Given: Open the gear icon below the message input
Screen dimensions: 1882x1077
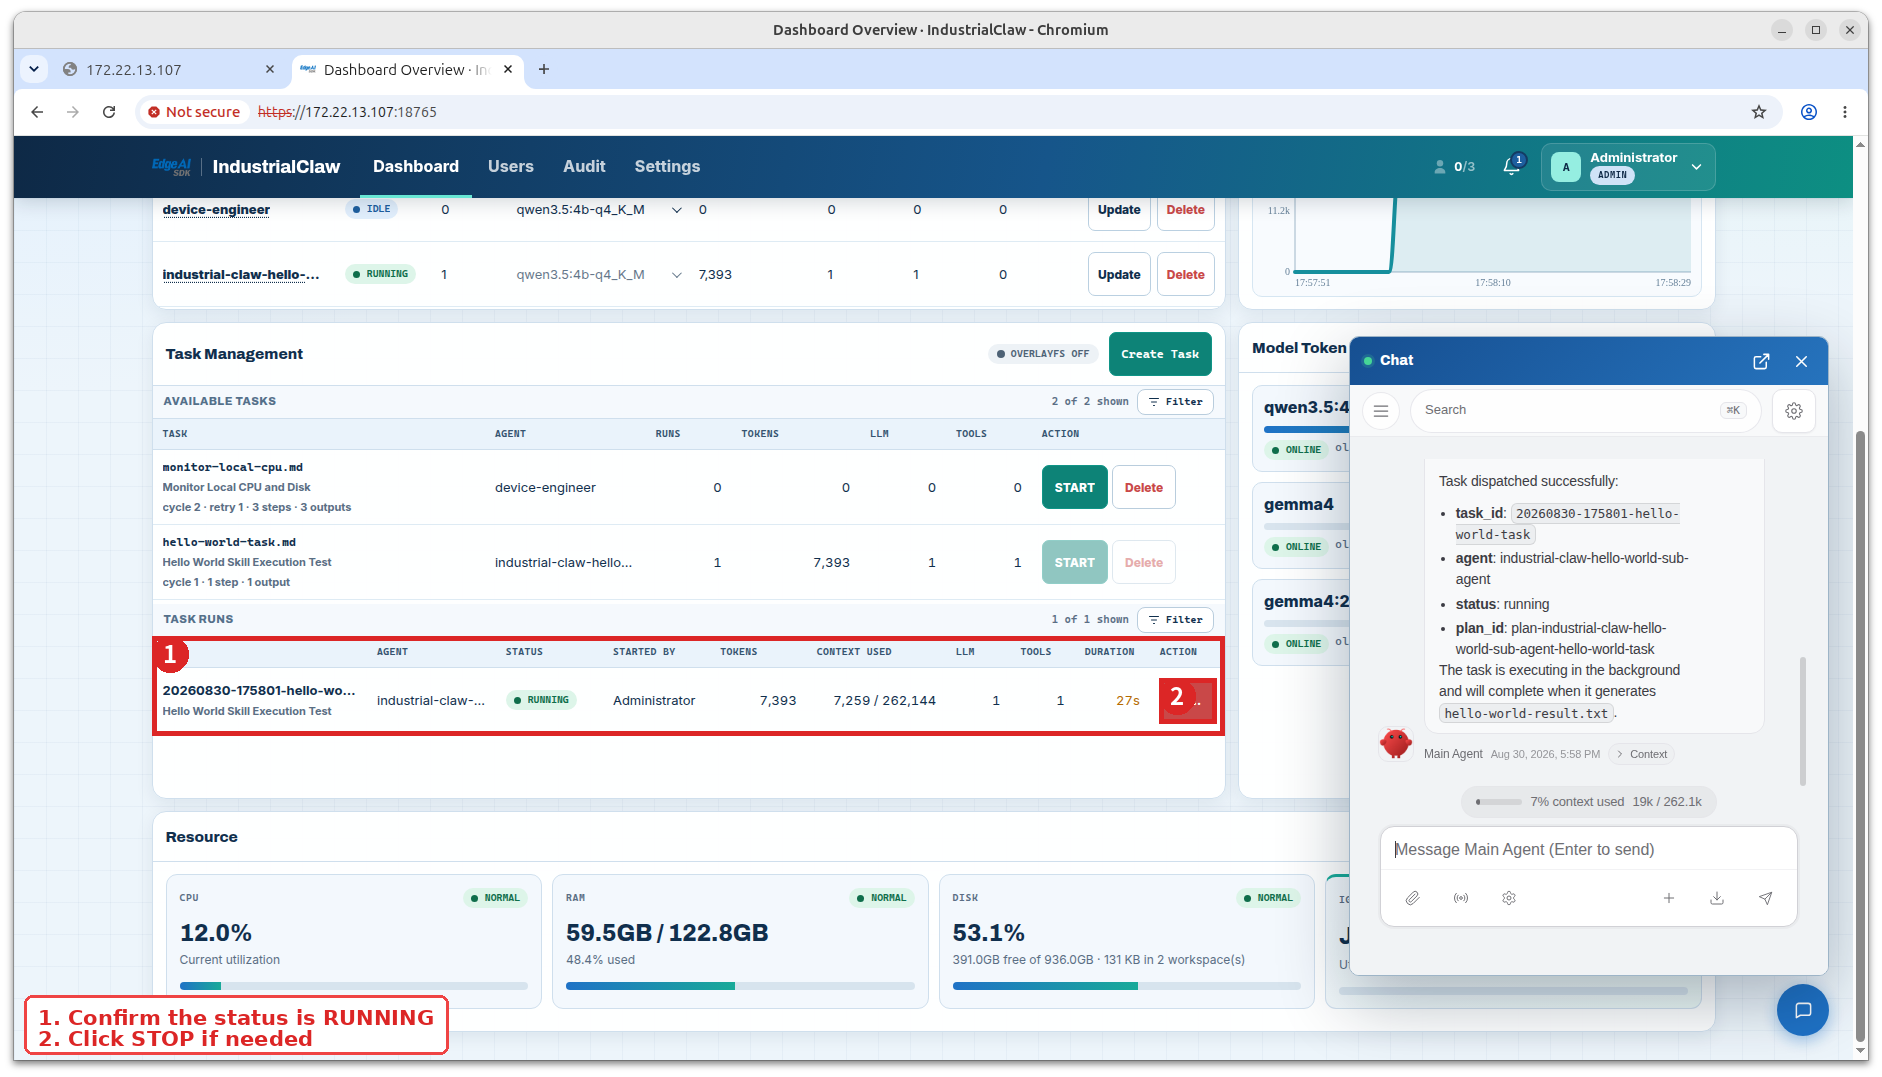Looking at the screenshot, I should pyautogui.click(x=1509, y=898).
